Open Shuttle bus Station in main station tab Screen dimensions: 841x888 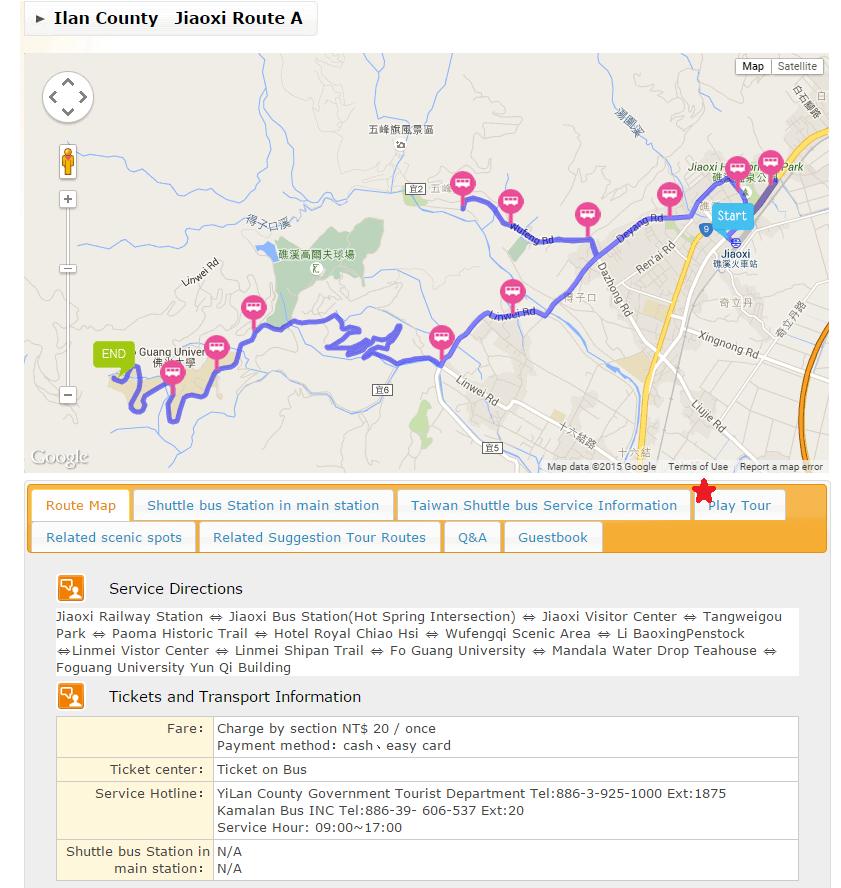click(x=263, y=505)
